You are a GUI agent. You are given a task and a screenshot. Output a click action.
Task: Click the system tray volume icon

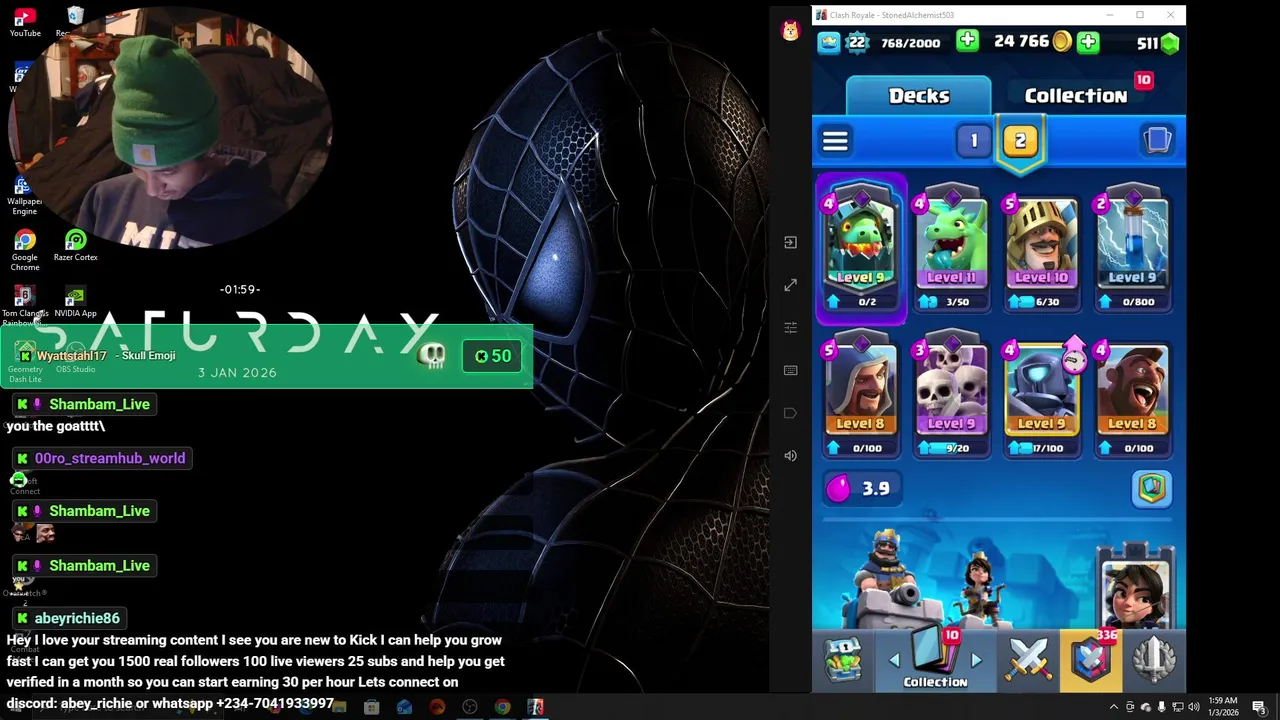[x=1194, y=707]
